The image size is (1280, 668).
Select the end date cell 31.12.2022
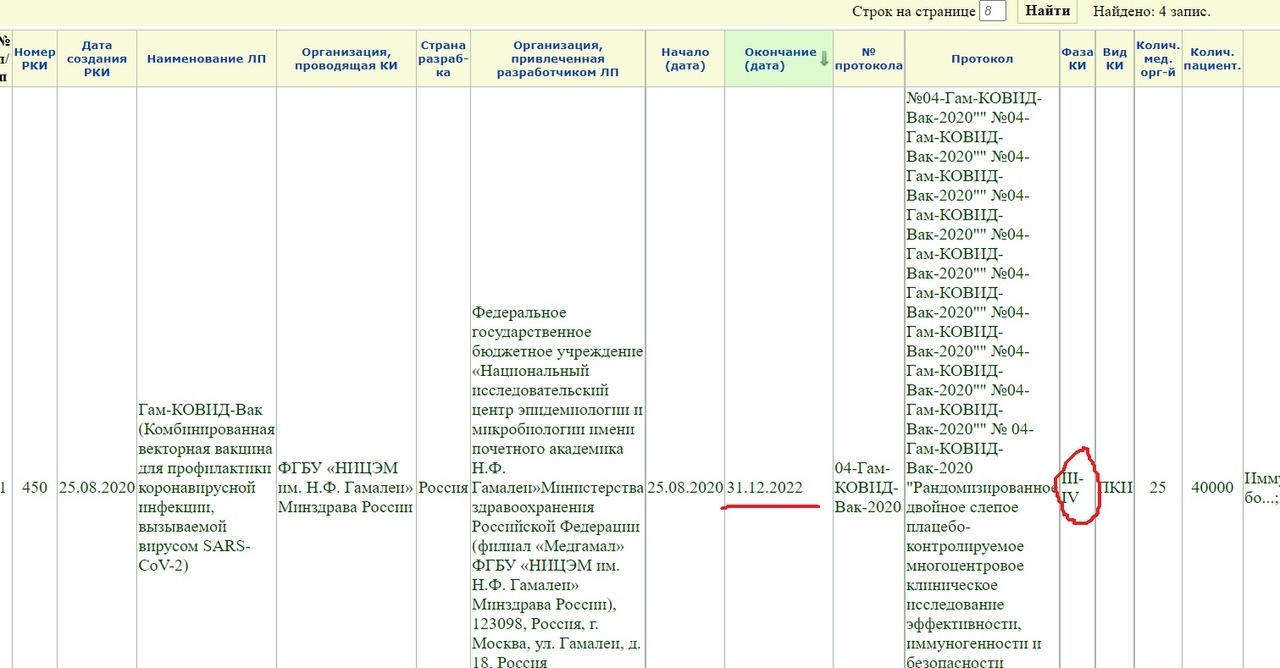(x=765, y=489)
